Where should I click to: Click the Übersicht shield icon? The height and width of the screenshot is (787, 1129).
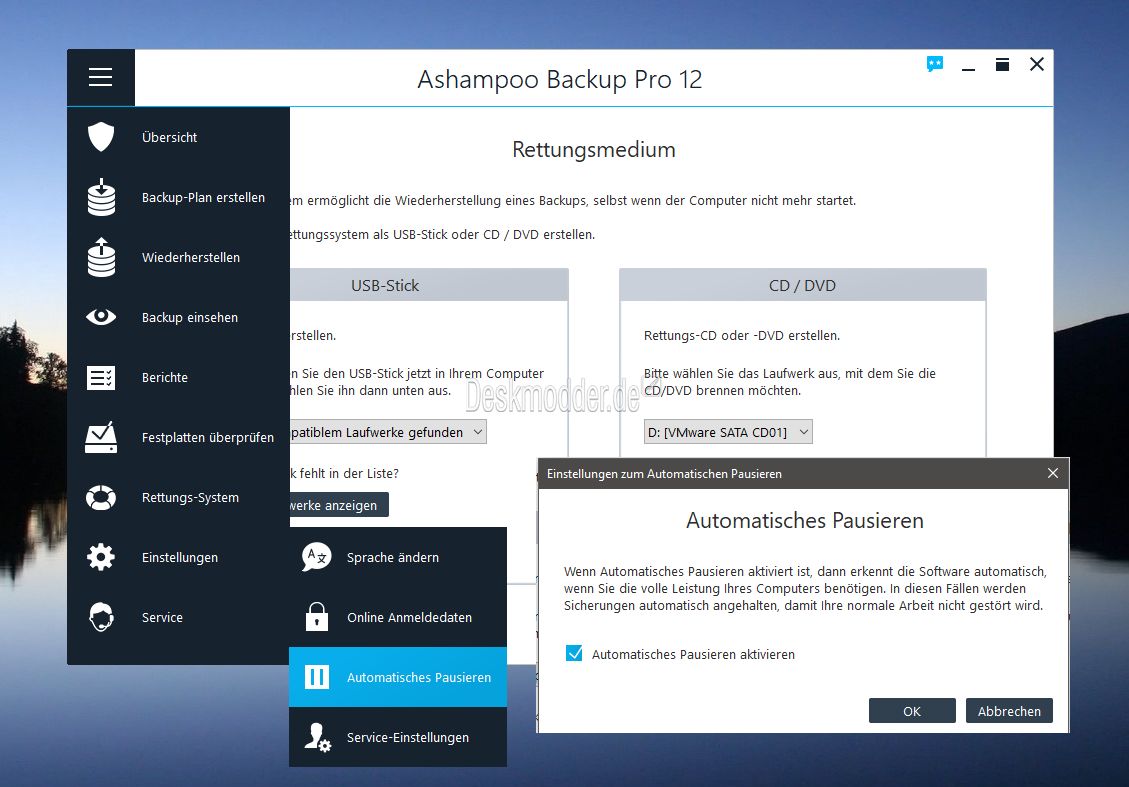tap(101, 137)
